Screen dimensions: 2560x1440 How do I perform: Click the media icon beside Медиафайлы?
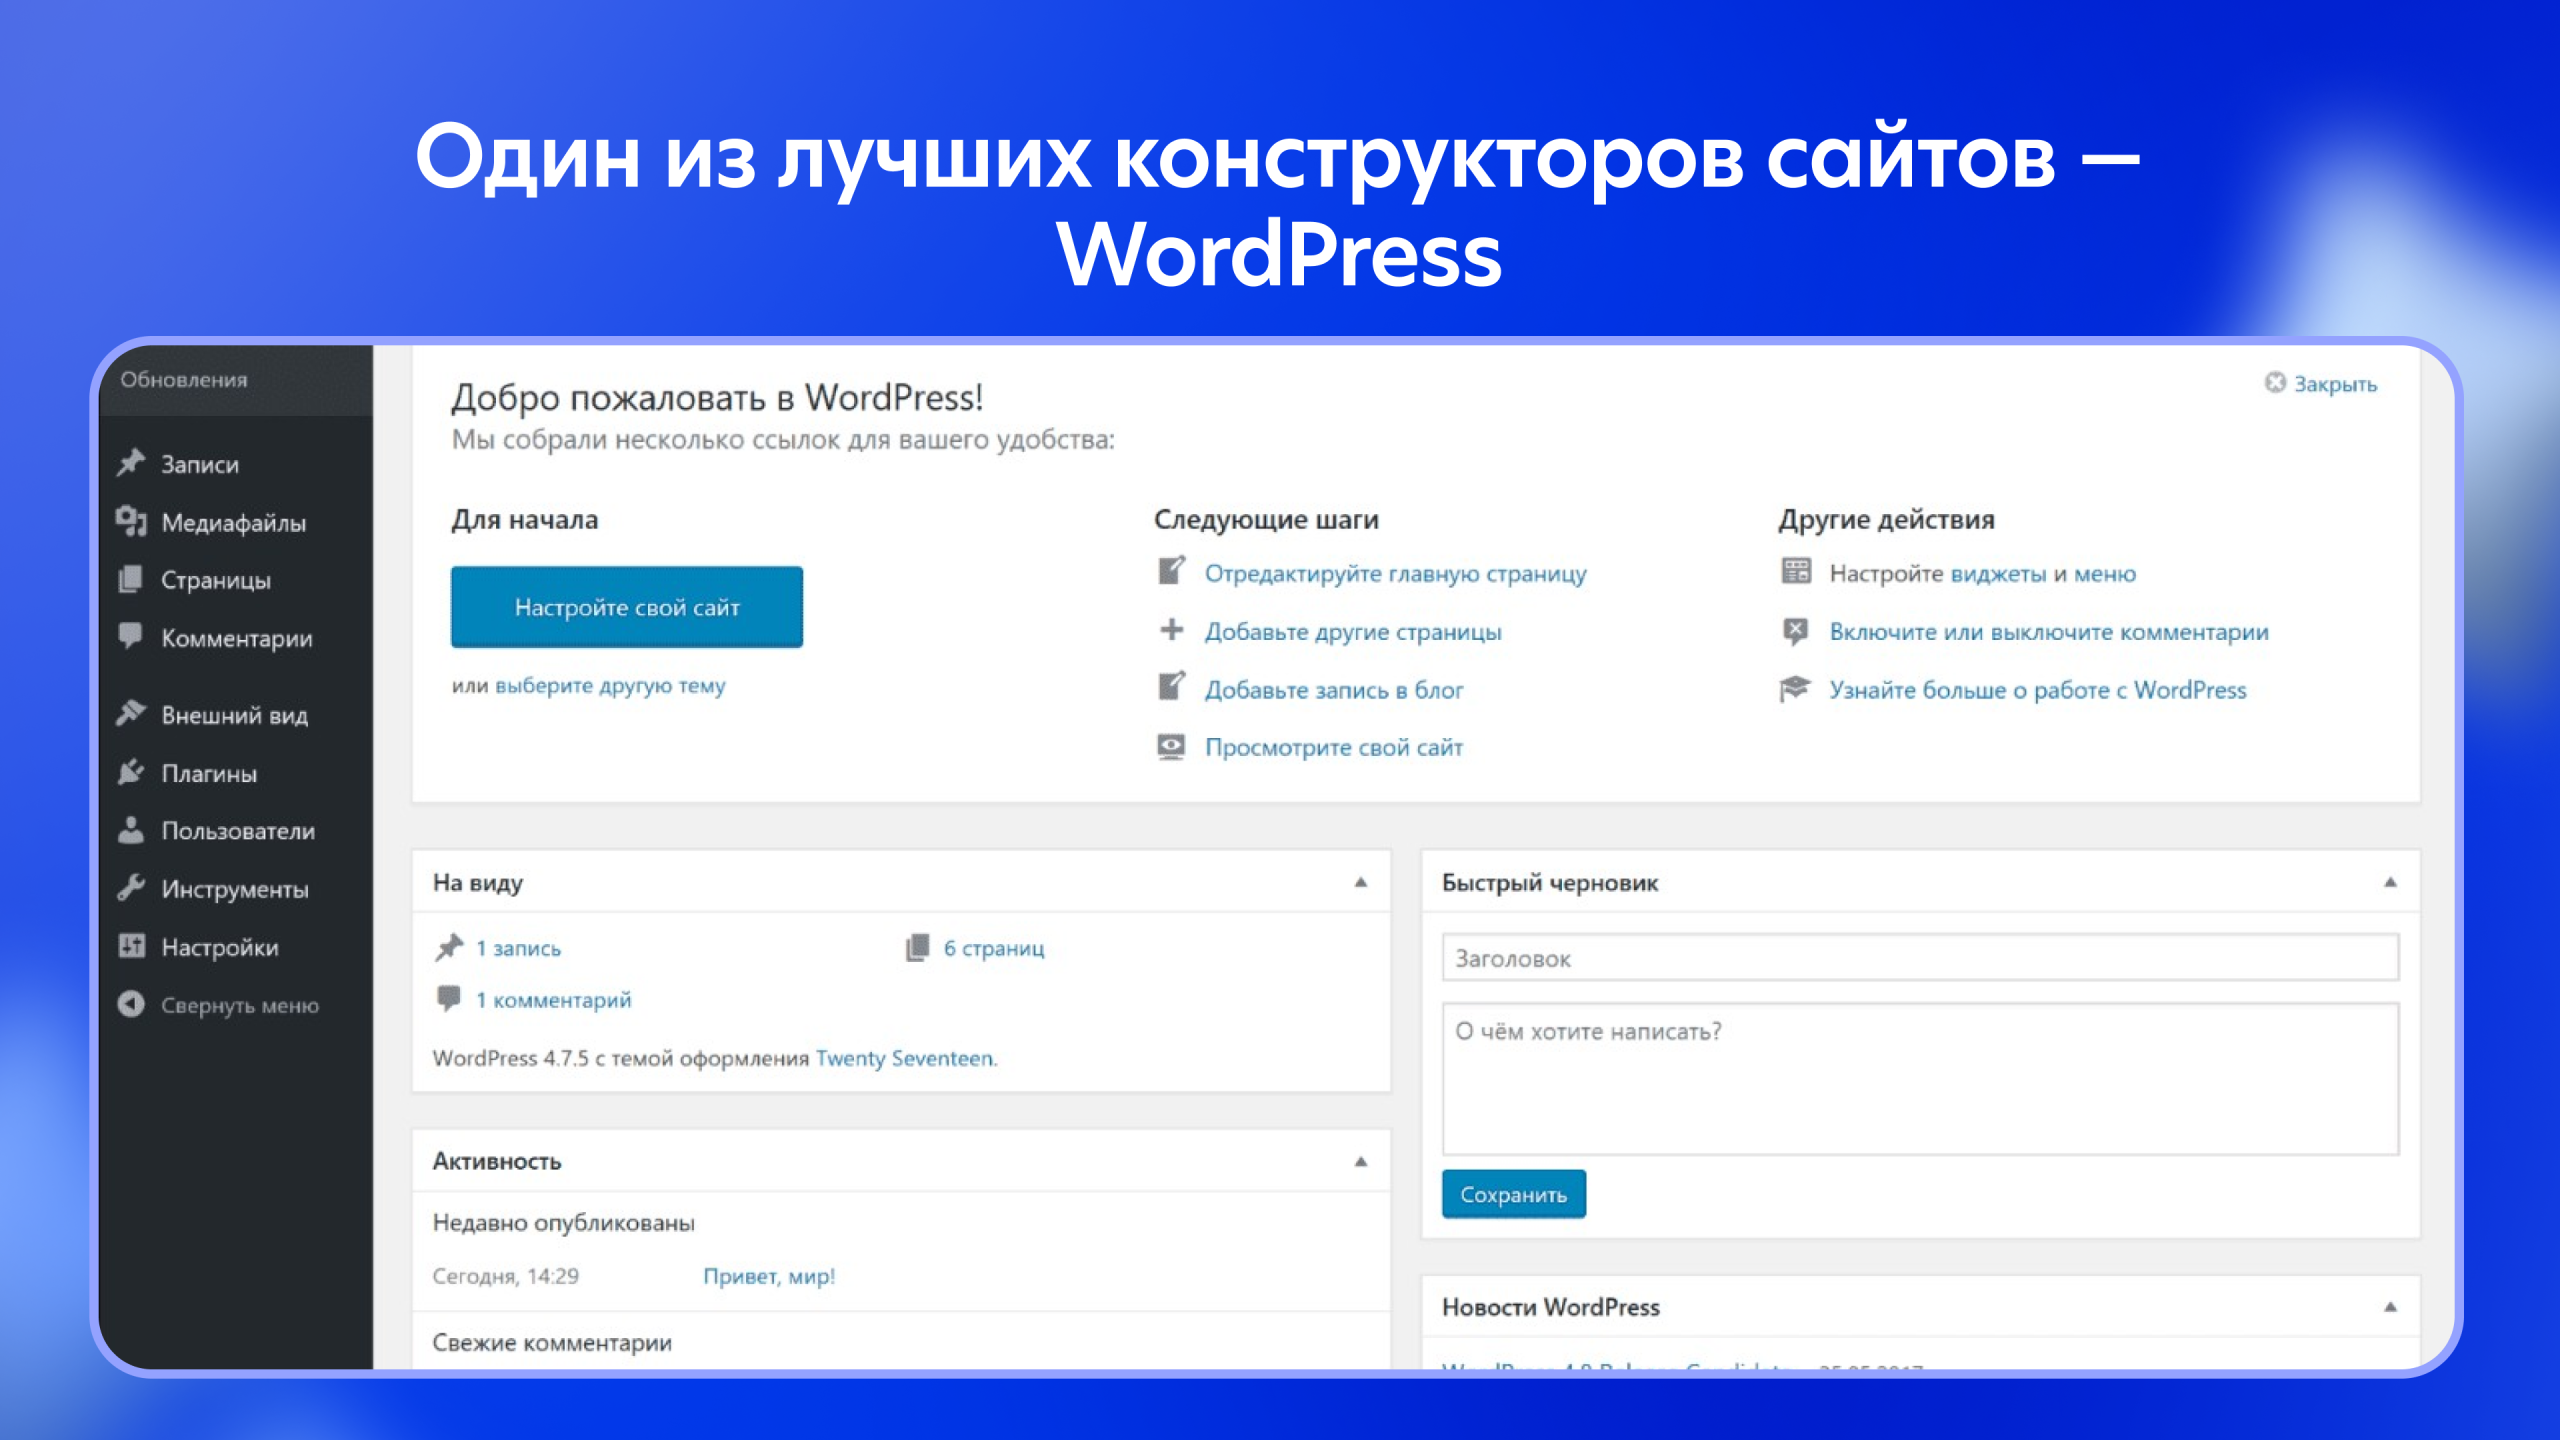click(x=131, y=521)
